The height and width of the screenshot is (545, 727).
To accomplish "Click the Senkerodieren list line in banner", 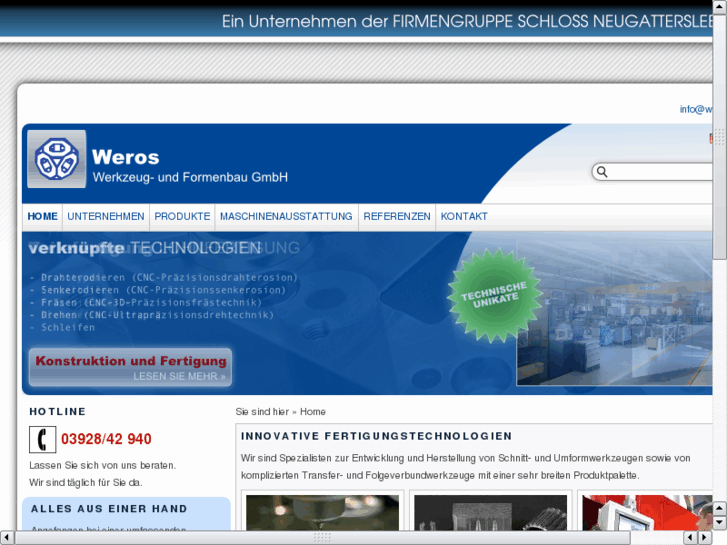I will [158, 290].
